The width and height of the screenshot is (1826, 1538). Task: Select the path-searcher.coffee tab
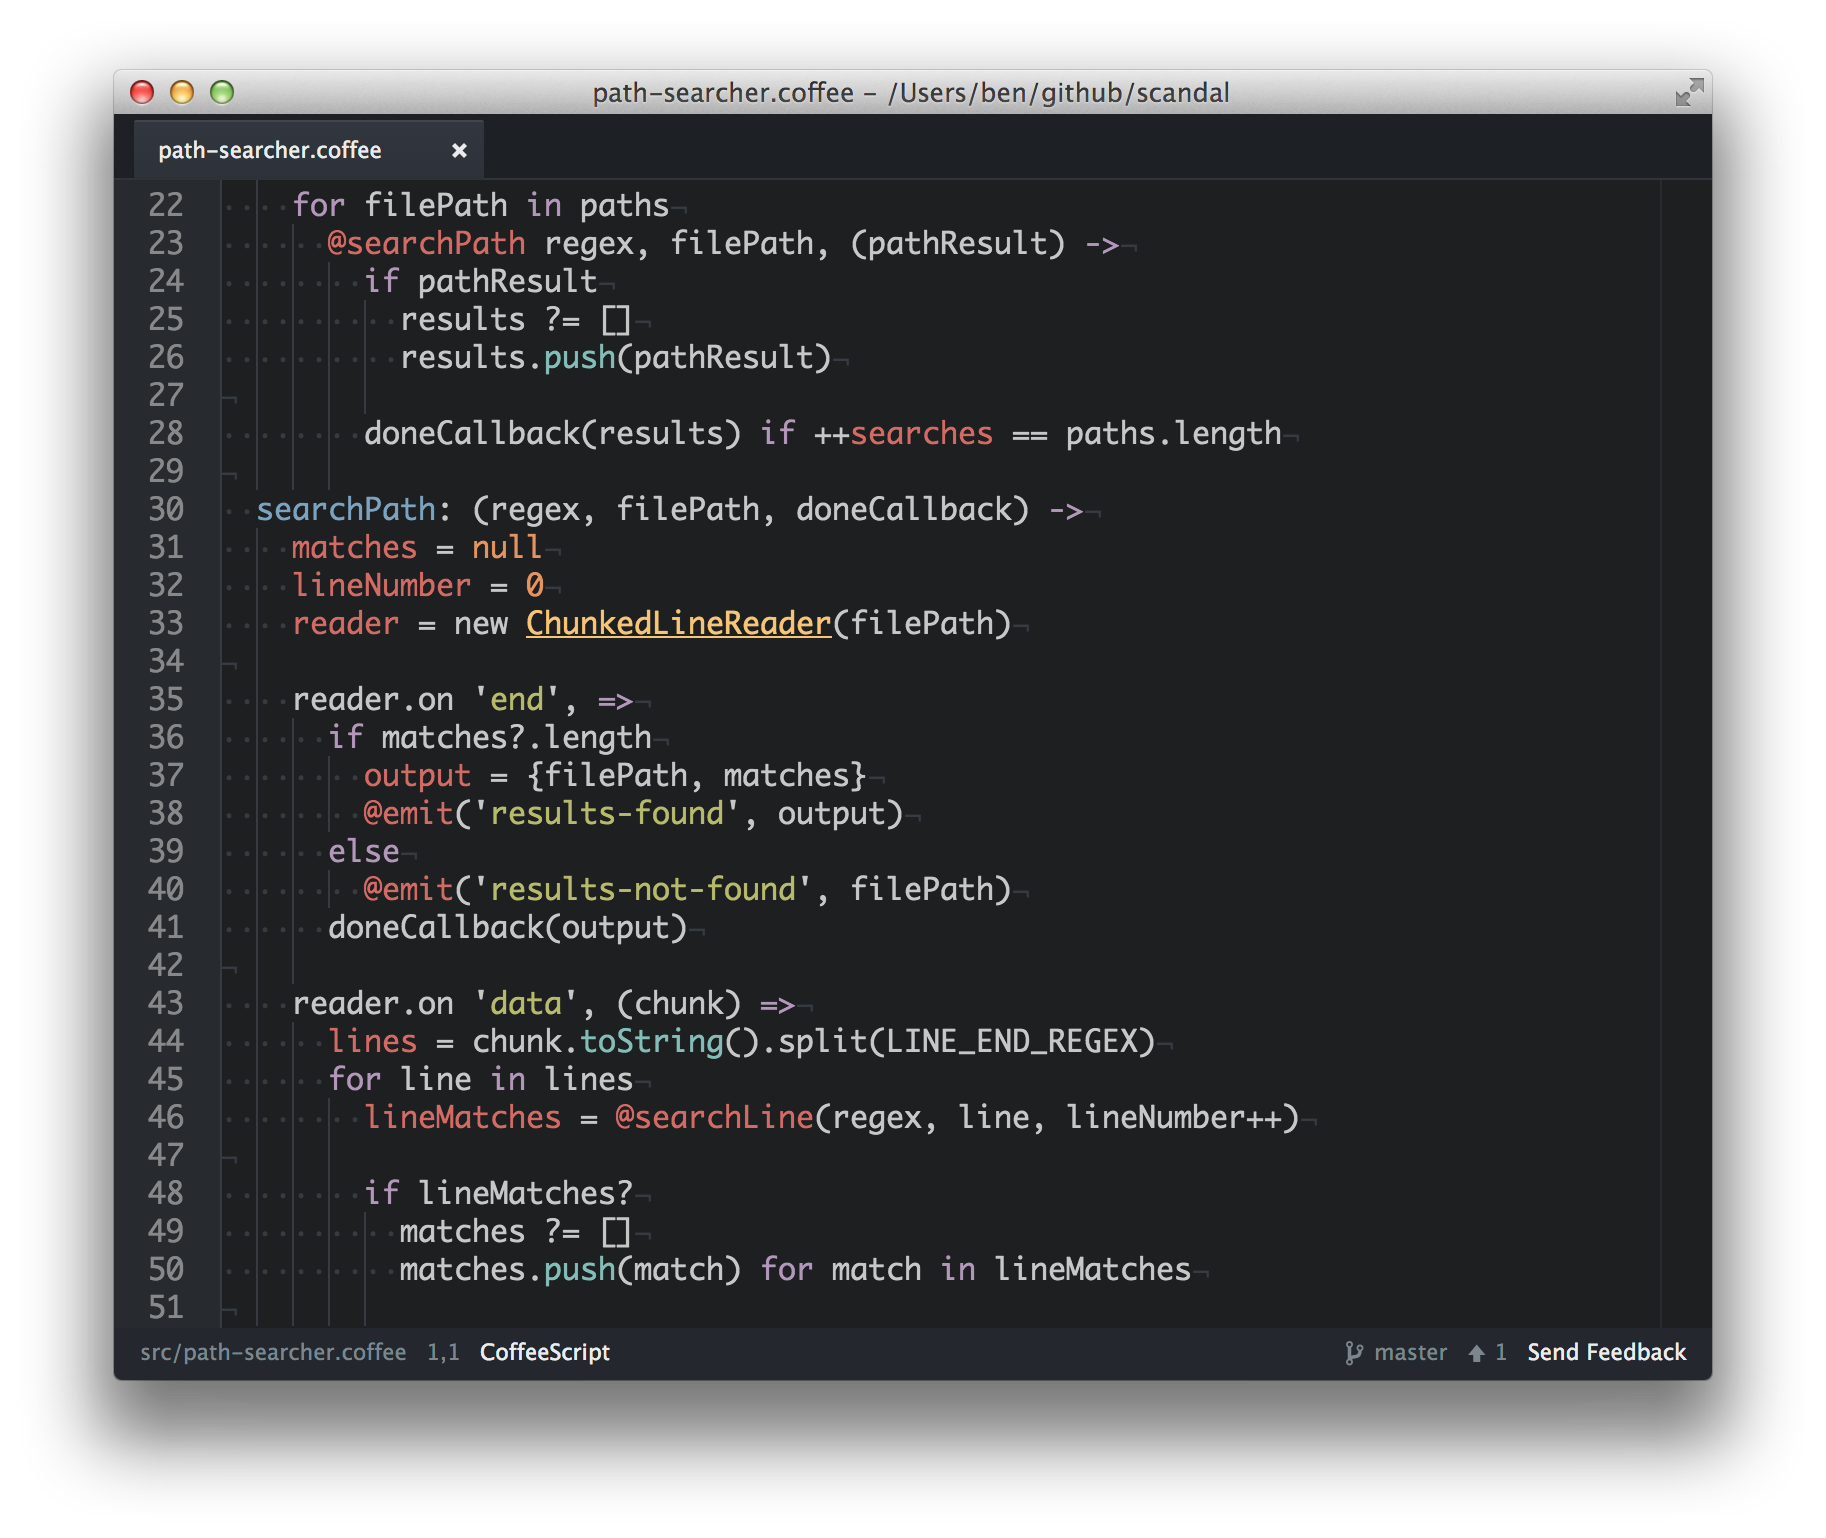pos(308,150)
